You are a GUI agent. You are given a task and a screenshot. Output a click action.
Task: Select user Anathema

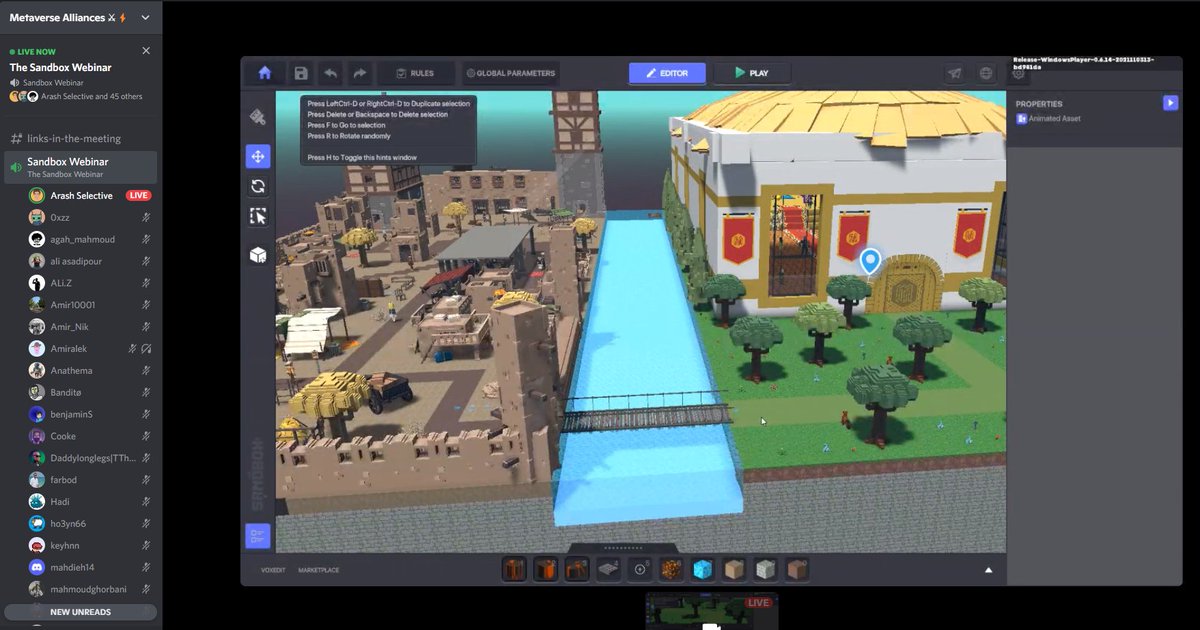coord(88,370)
